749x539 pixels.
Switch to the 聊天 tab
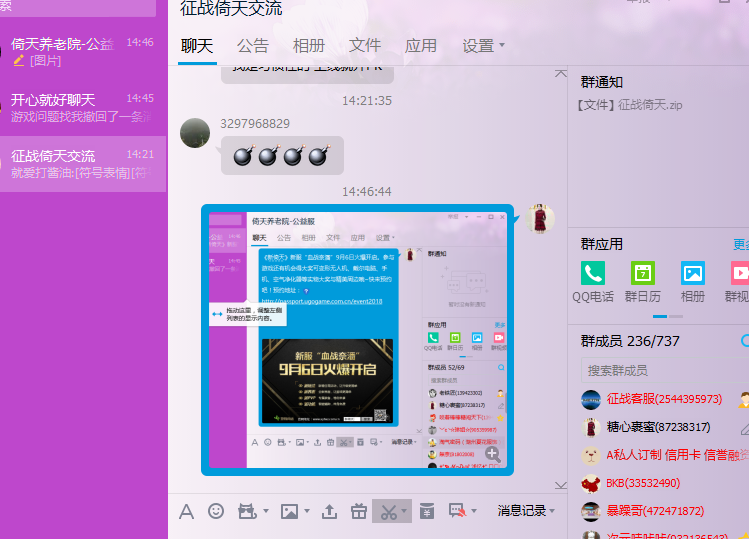pyautogui.click(x=197, y=46)
